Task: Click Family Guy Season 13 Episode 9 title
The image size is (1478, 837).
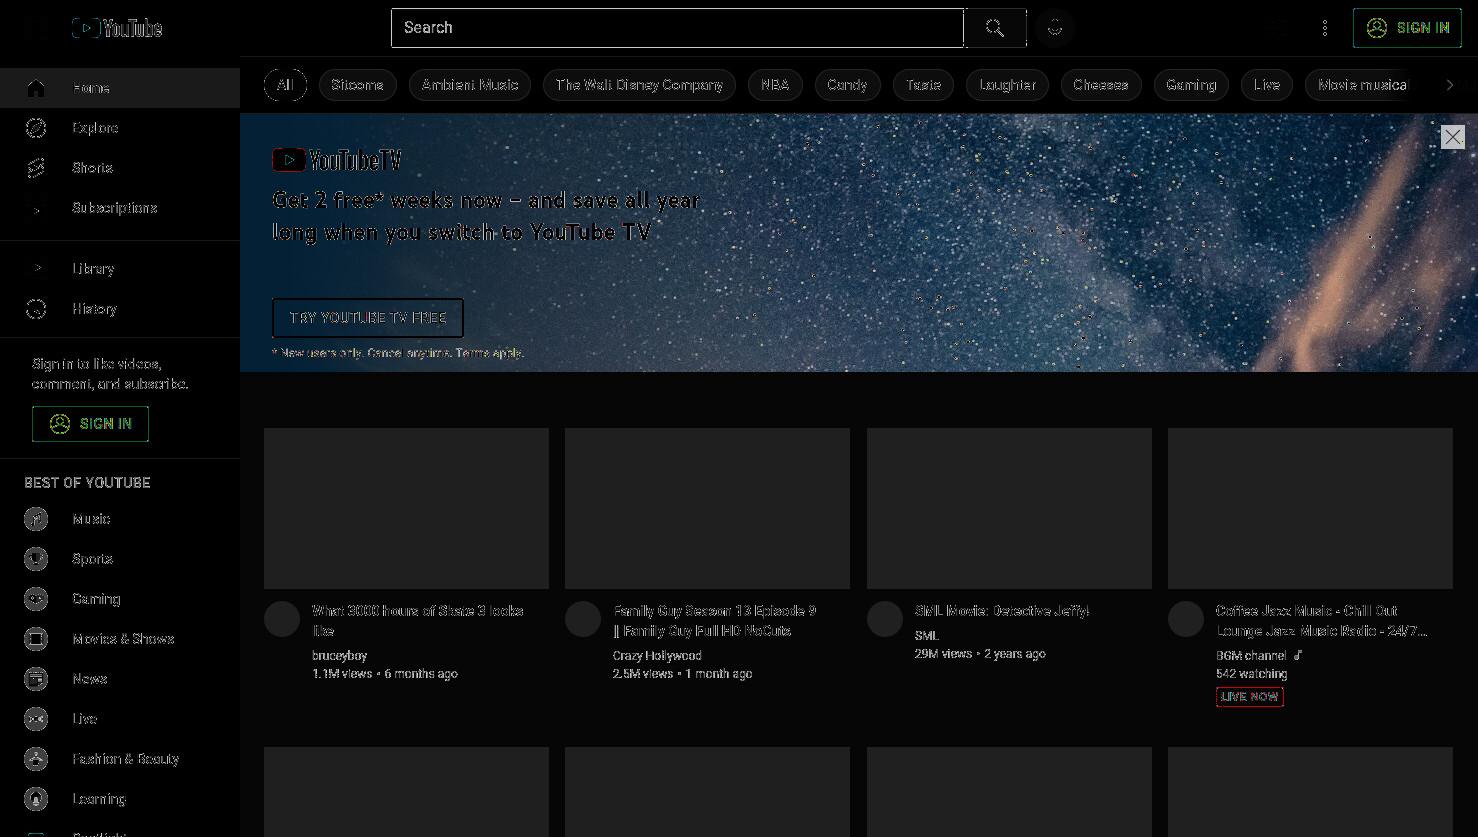Action: (x=715, y=621)
